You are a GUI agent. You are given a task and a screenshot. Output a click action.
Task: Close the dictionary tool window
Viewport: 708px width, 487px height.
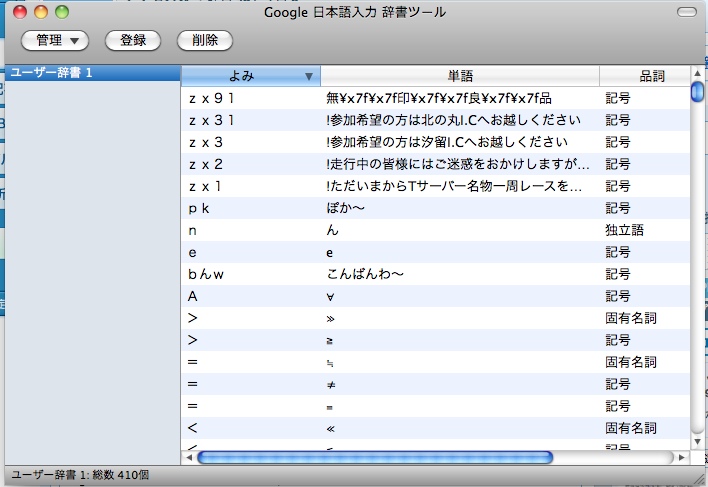(20, 12)
